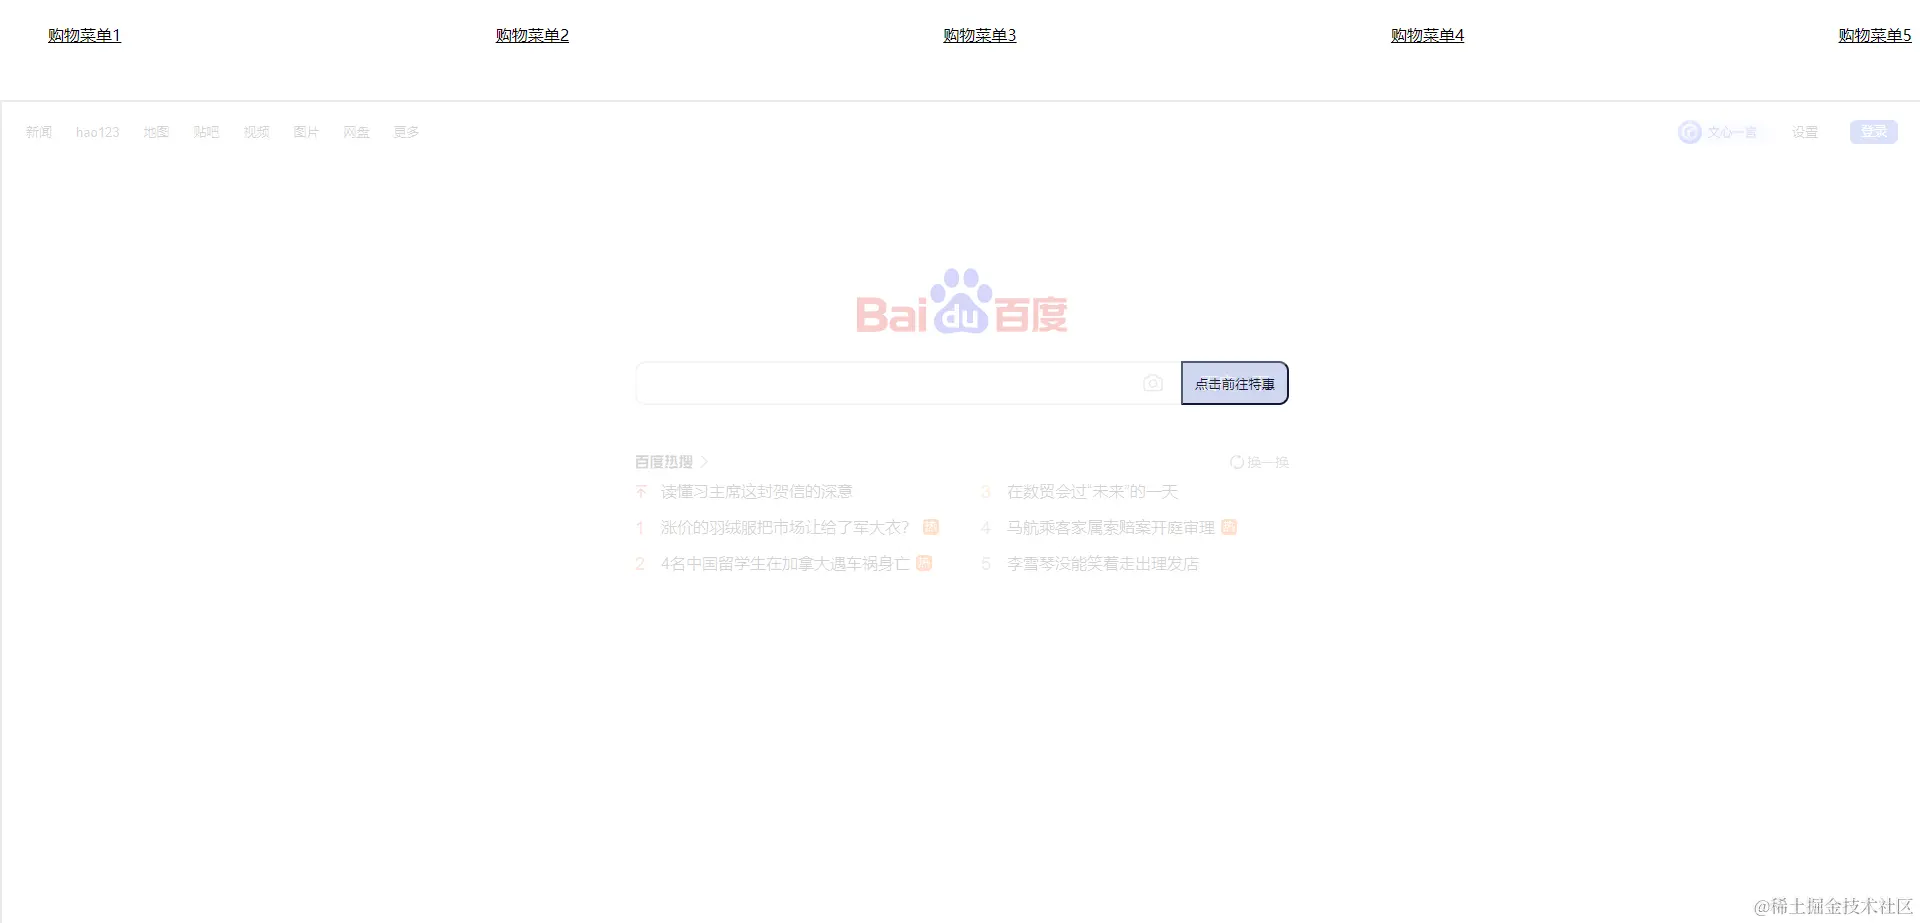The height and width of the screenshot is (923, 1920).
Task: Click the 登录 button
Action: (1874, 132)
